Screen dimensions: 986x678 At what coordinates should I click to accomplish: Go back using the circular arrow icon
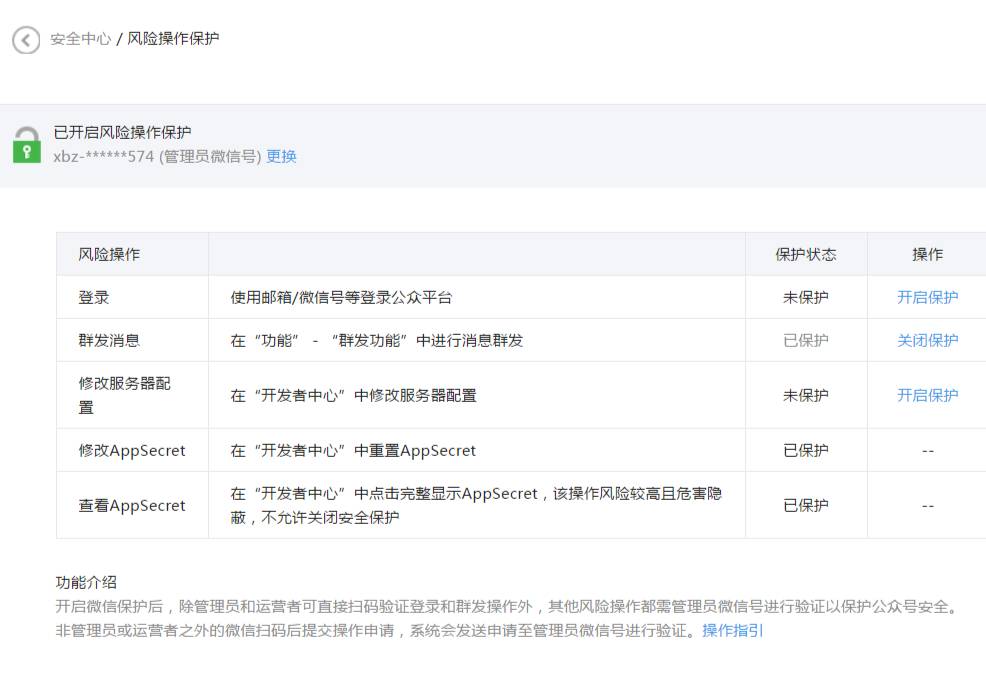click(26, 40)
